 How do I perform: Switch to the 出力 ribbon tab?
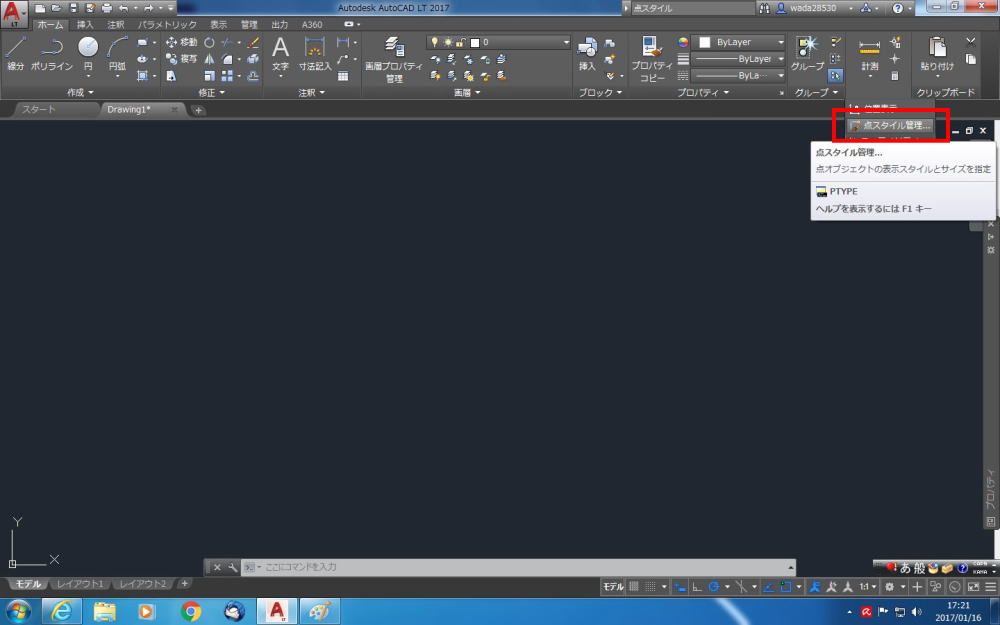pos(280,25)
